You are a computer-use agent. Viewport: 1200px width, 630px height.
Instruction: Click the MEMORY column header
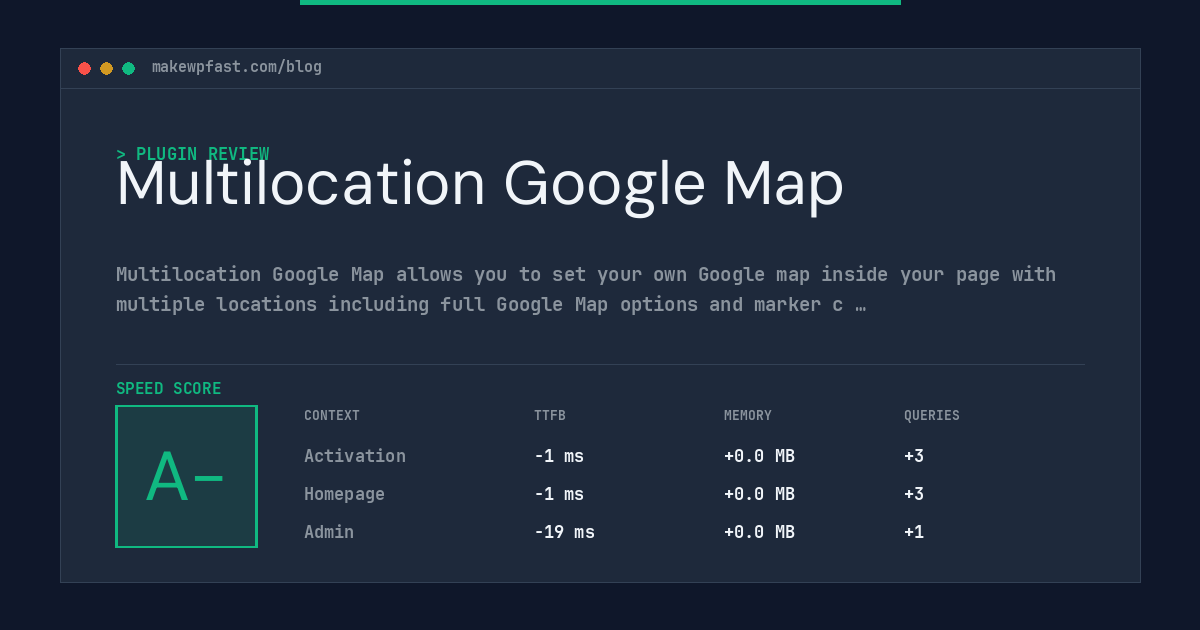click(748, 415)
